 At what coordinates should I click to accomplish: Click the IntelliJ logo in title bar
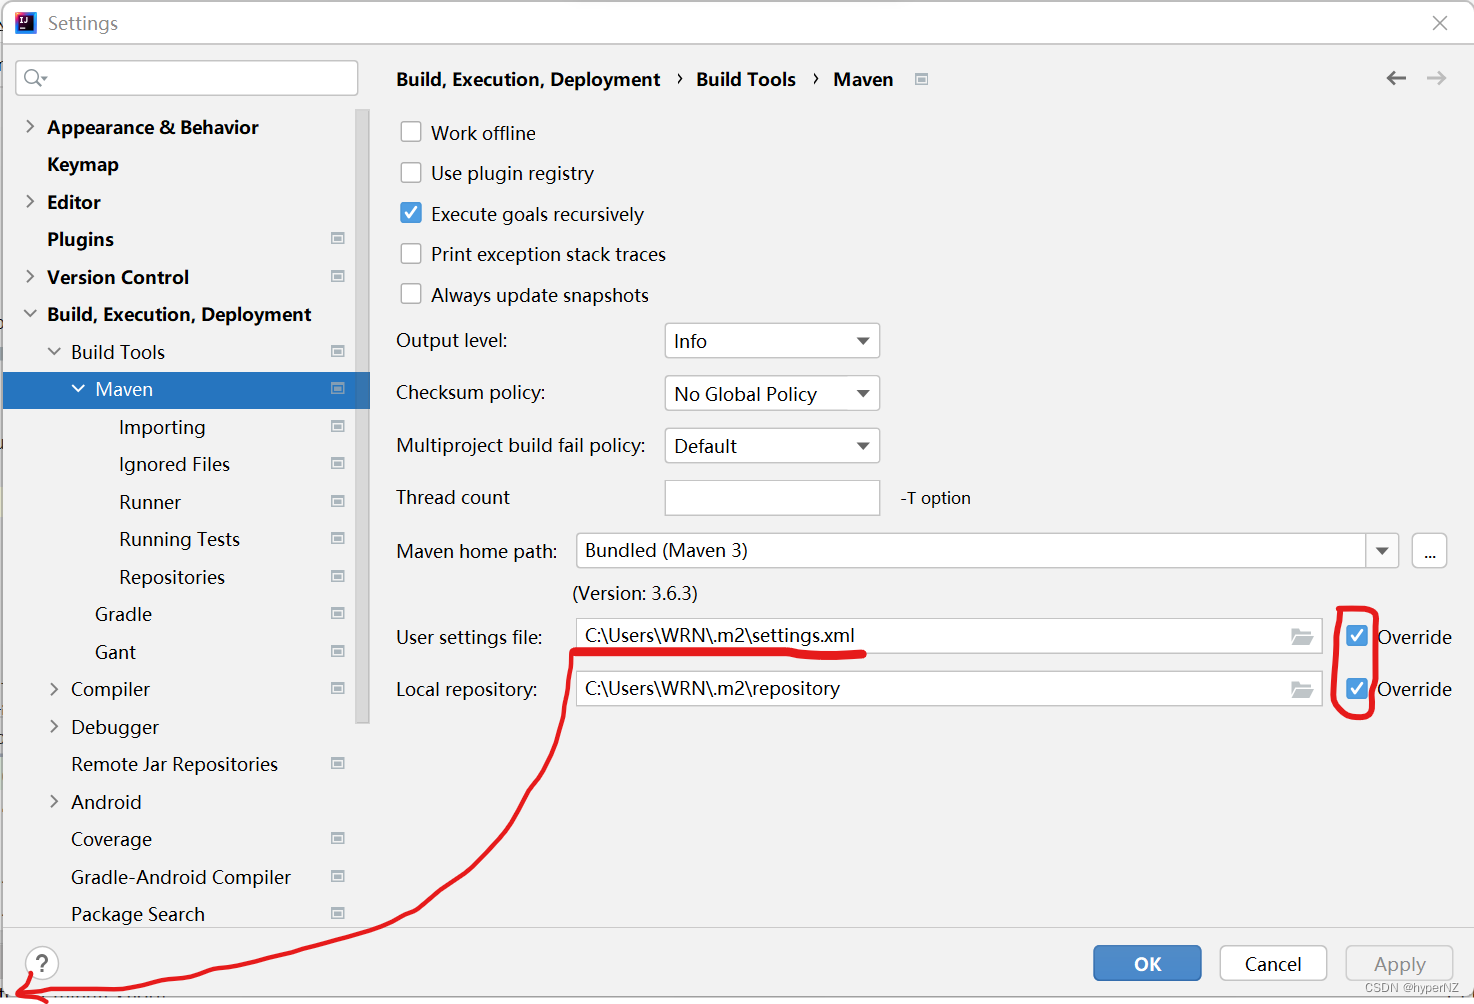point(26,23)
